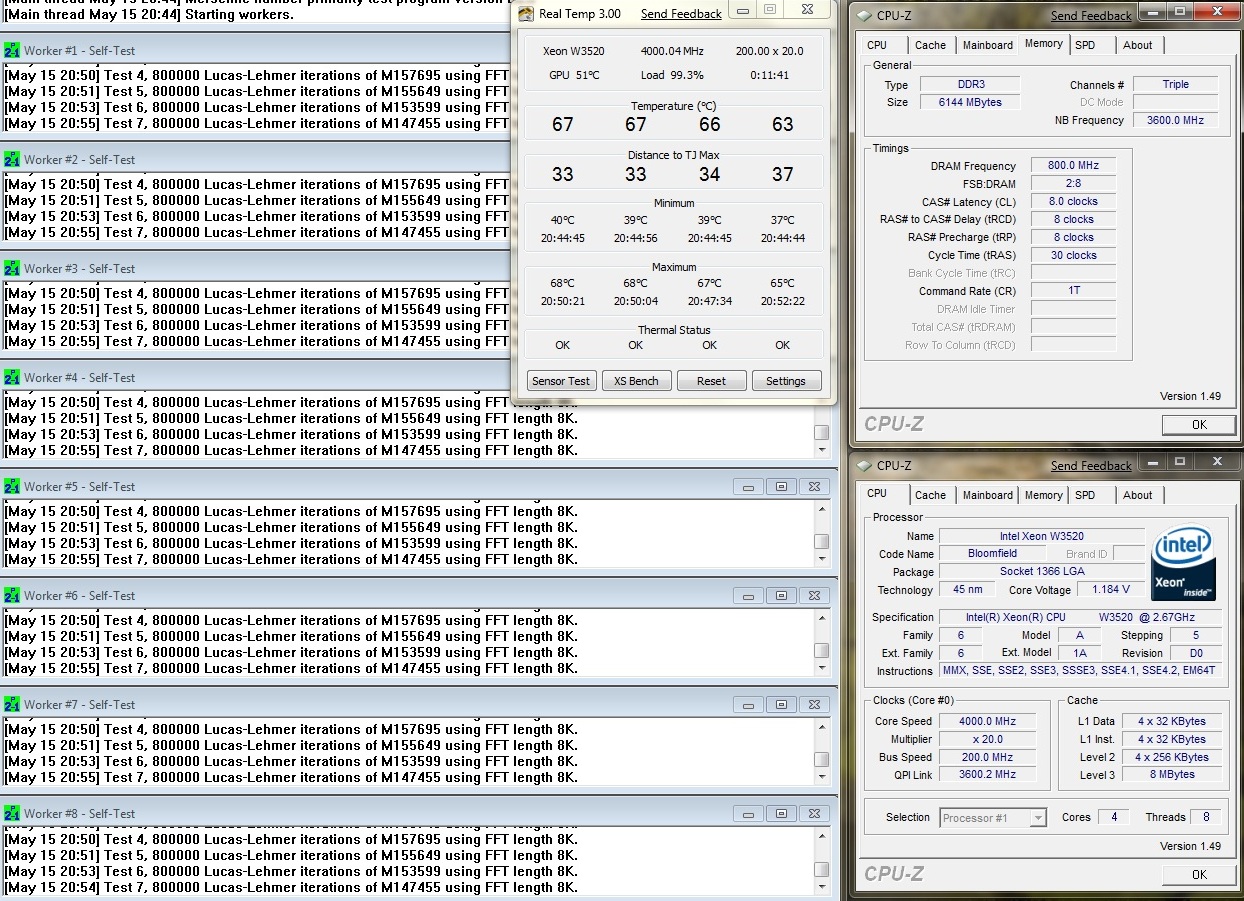Switch to CPU tab in upper CPU-Z

point(877,45)
